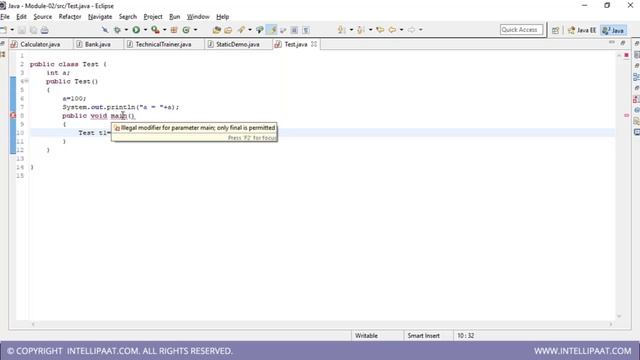
Task: Open the Previous Annotation dropdown arrow
Action: point(370,30)
